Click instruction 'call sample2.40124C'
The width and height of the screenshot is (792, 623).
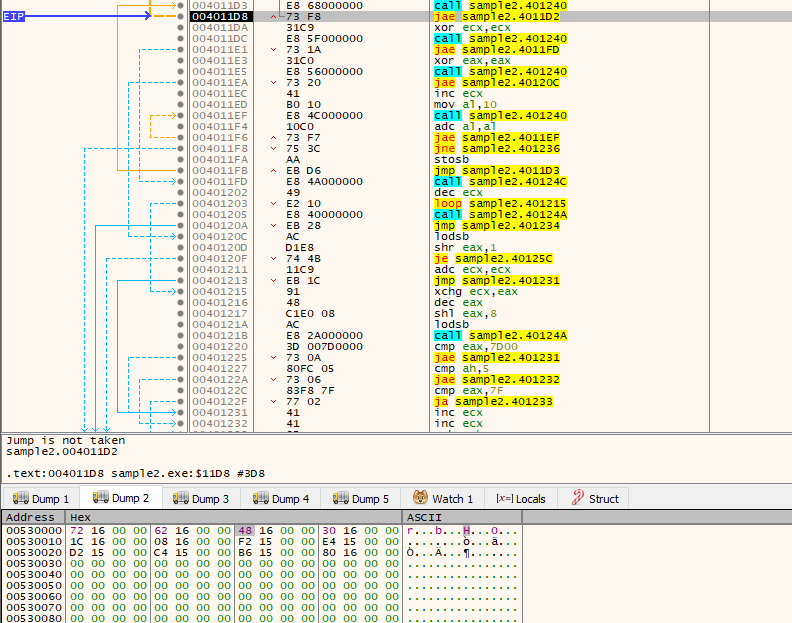click(501, 182)
